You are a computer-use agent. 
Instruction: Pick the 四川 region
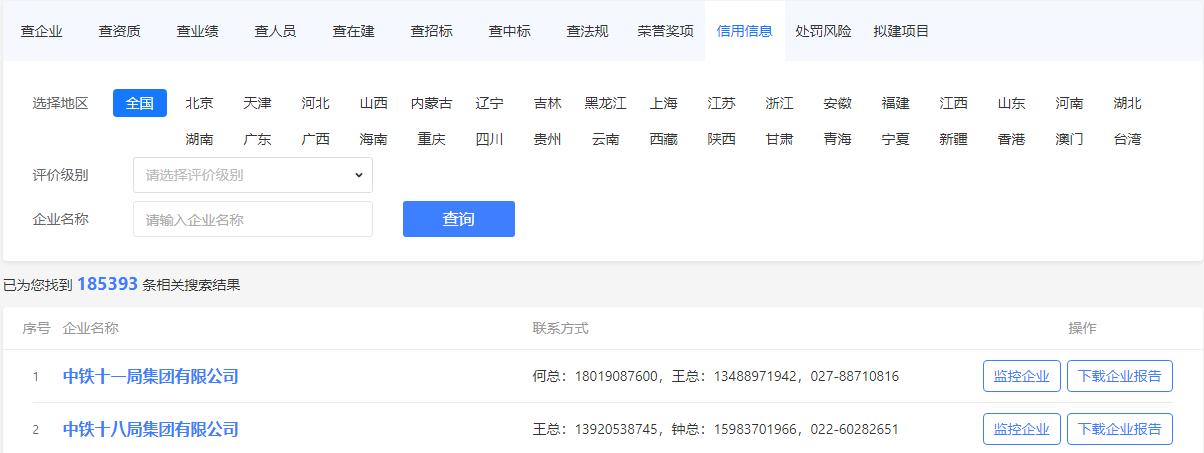click(489, 139)
